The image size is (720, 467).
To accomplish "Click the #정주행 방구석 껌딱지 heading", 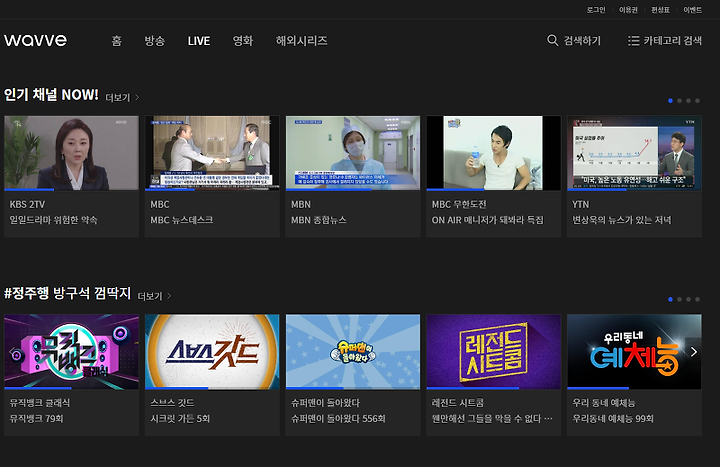I will click(68, 293).
